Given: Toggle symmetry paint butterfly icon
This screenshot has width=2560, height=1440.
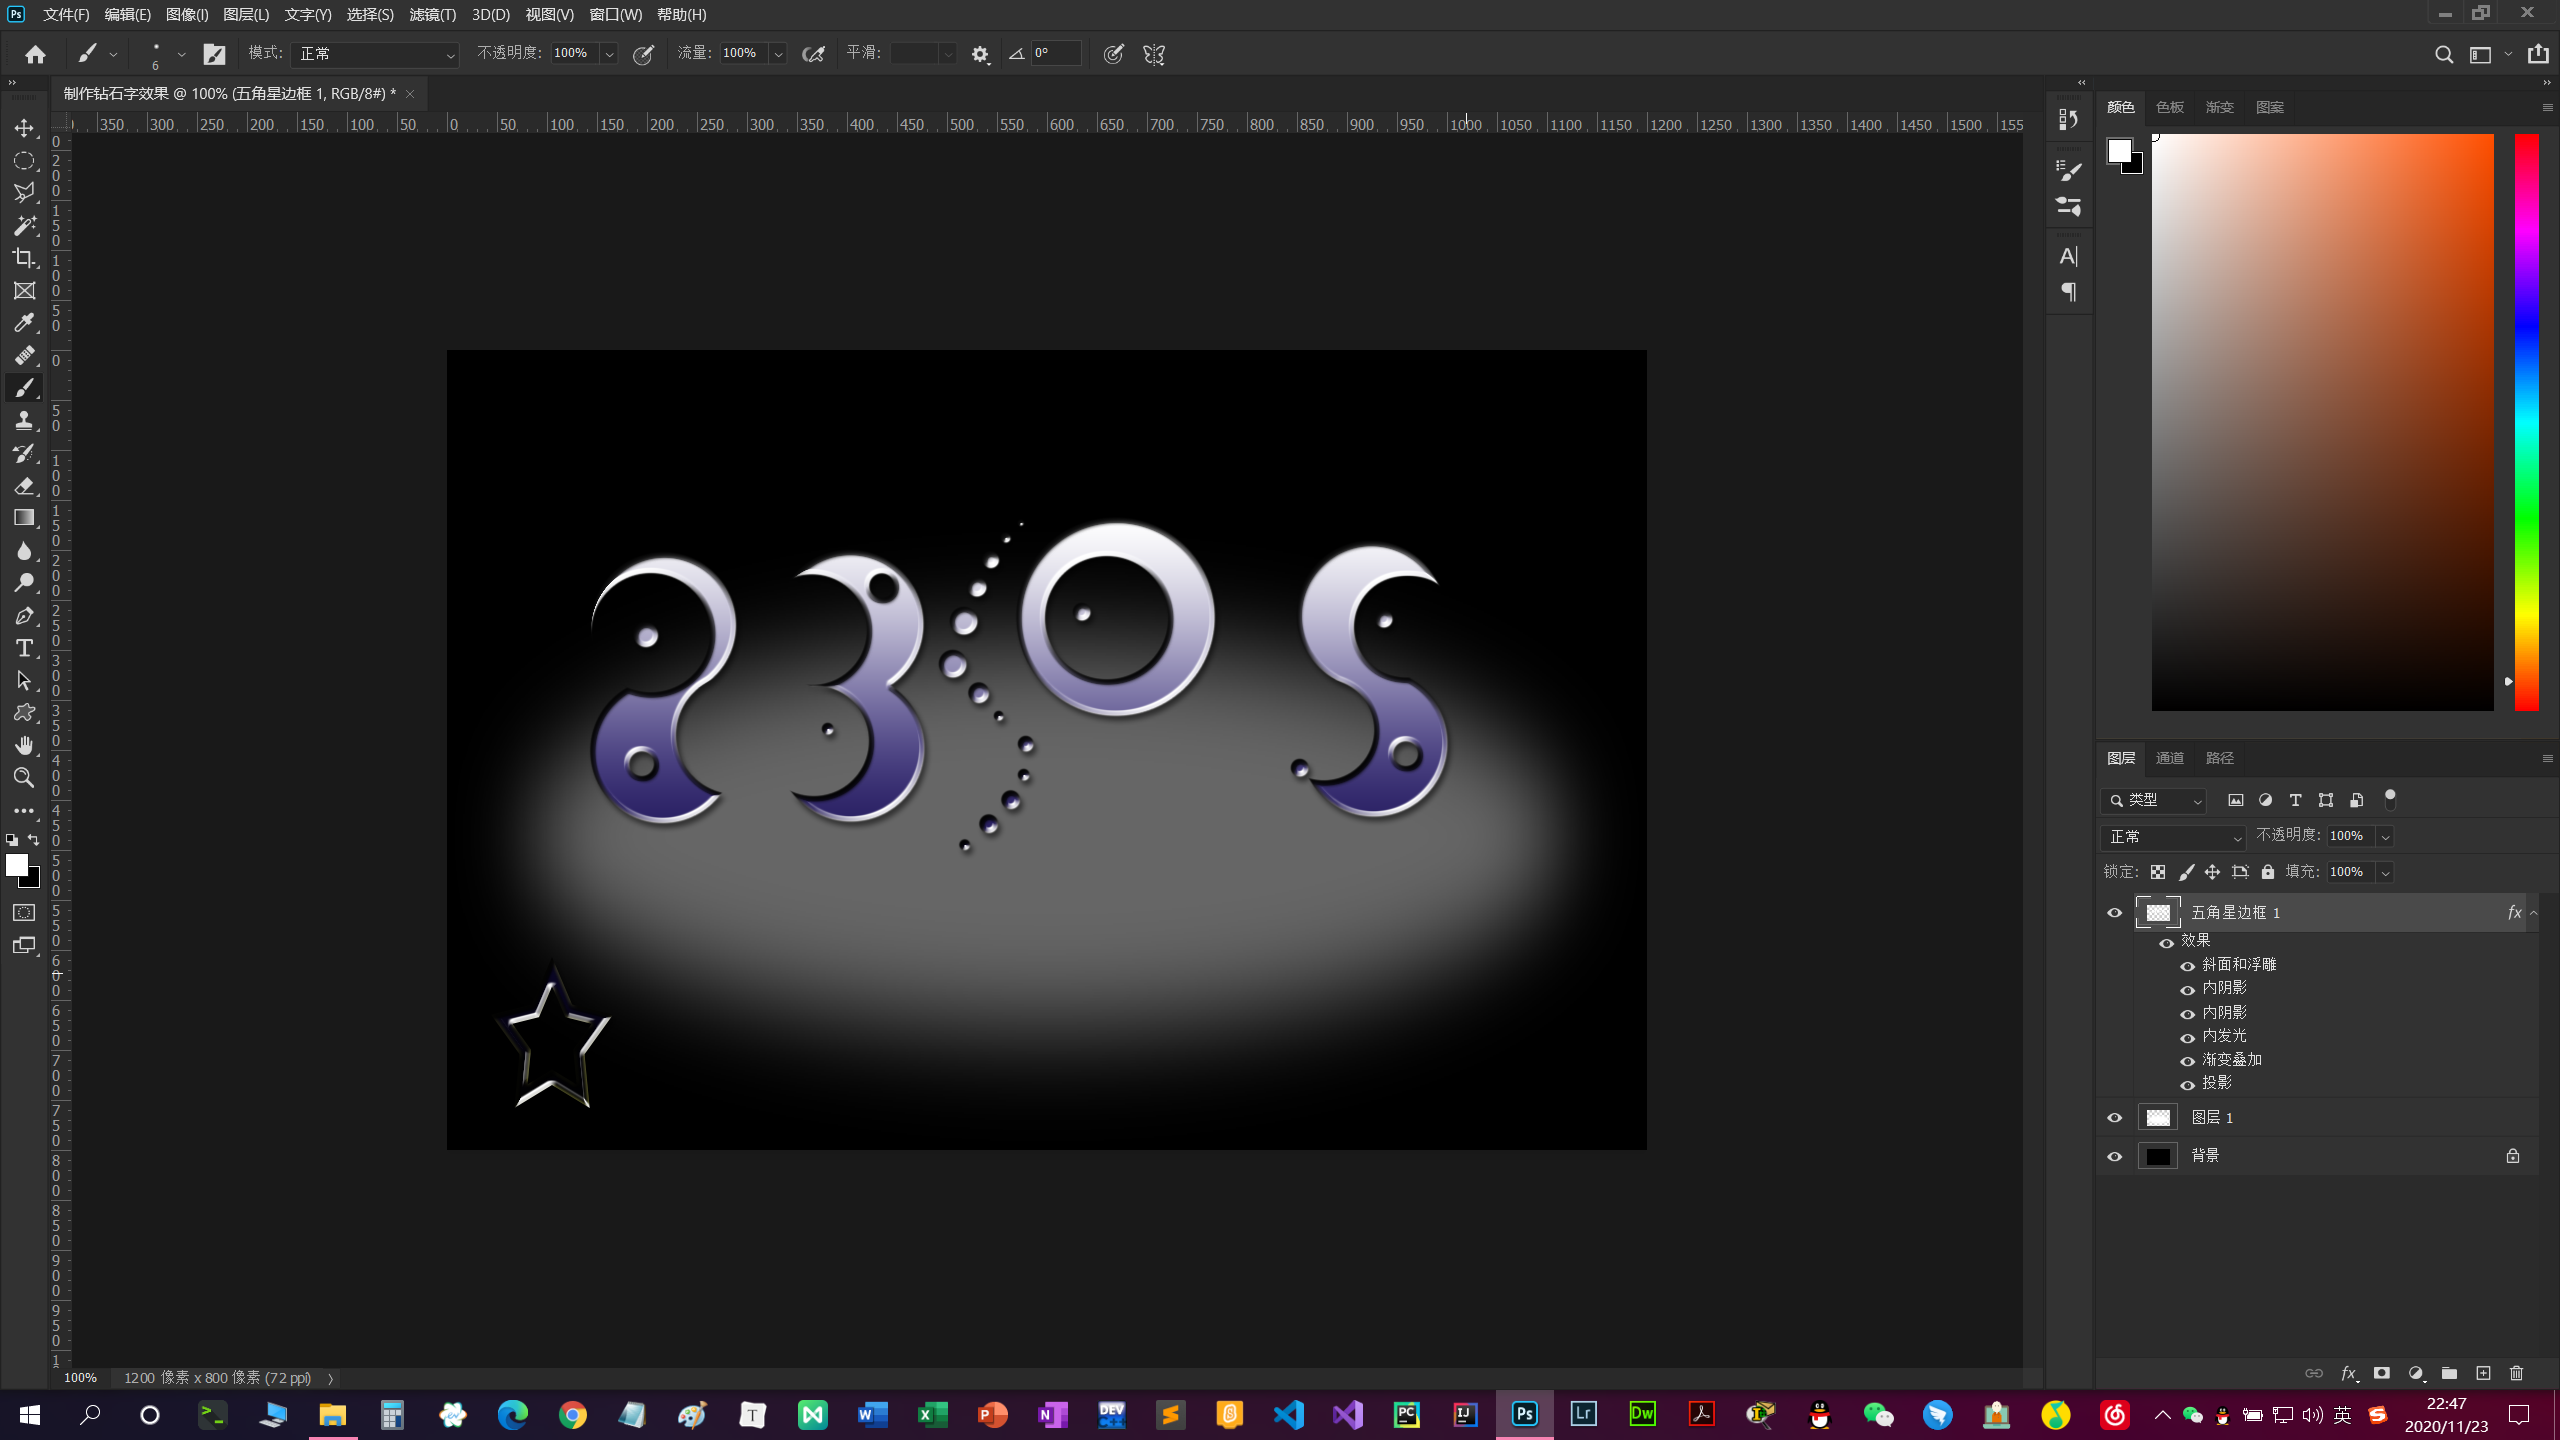Looking at the screenshot, I should [1154, 54].
